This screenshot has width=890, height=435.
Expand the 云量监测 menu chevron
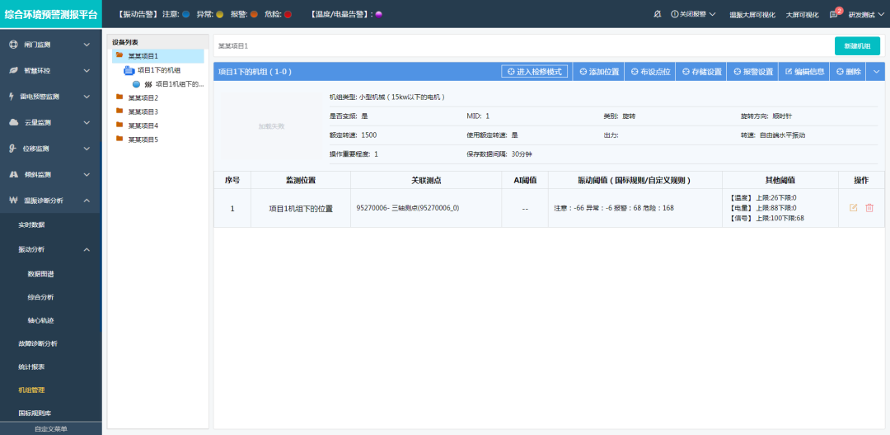tap(86, 123)
